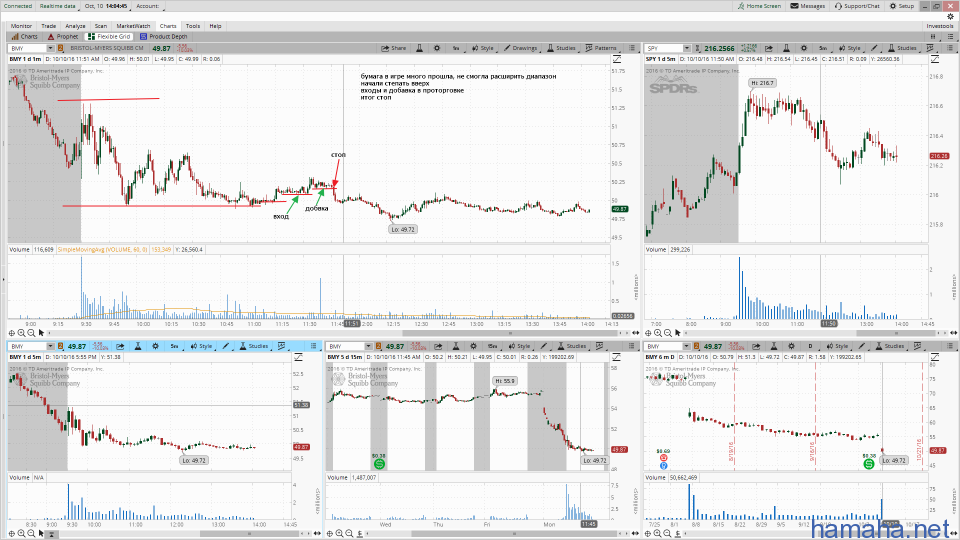Screen dimensions: 960x540
Task: Click the gear icon on the bottom-left BMY 5m chart
Action: [156, 347]
